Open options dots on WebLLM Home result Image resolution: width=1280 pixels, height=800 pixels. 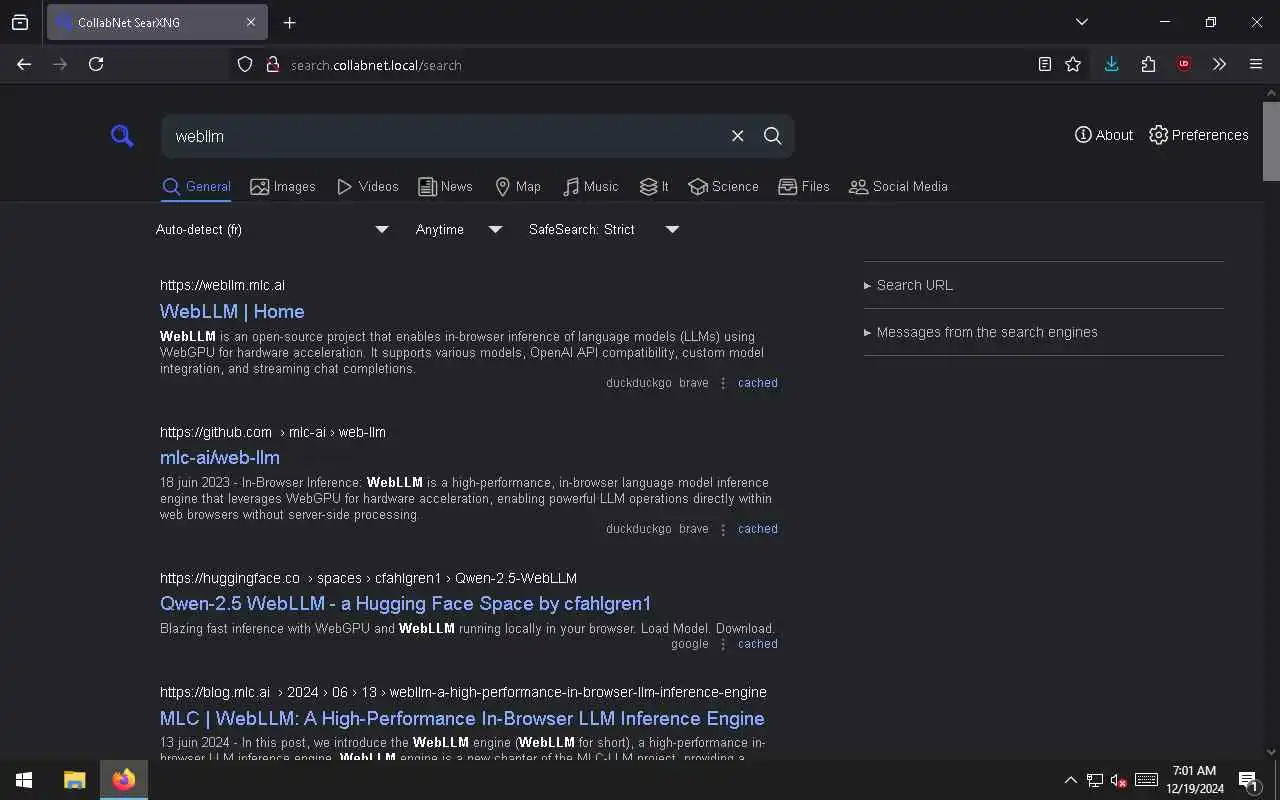point(723,383)
